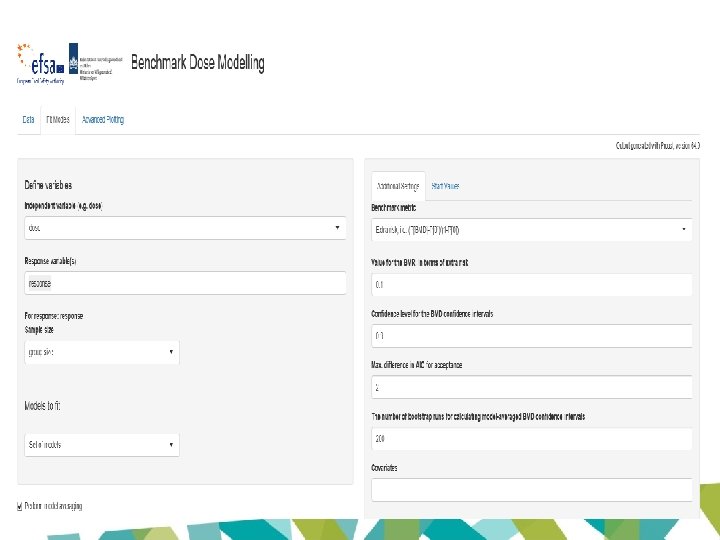Toggle the Perform model averaging checkbox
720x540 pixels.
pos(20,506)
